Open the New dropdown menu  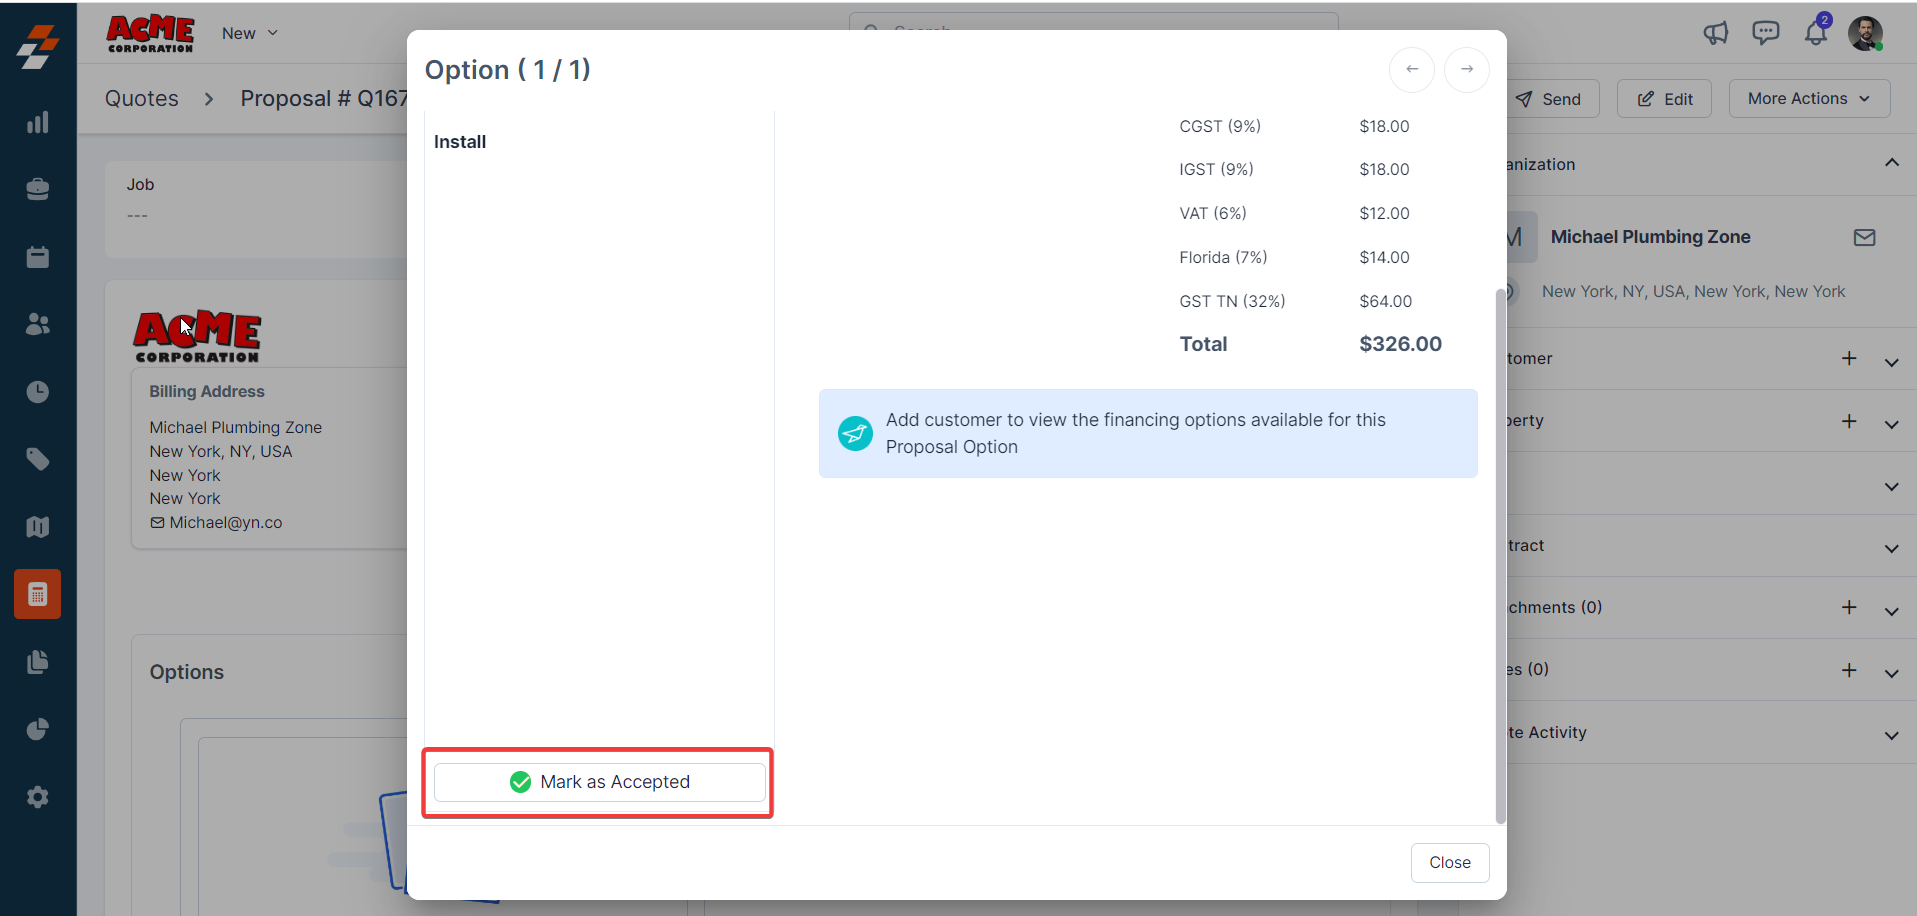pos(249,33)
